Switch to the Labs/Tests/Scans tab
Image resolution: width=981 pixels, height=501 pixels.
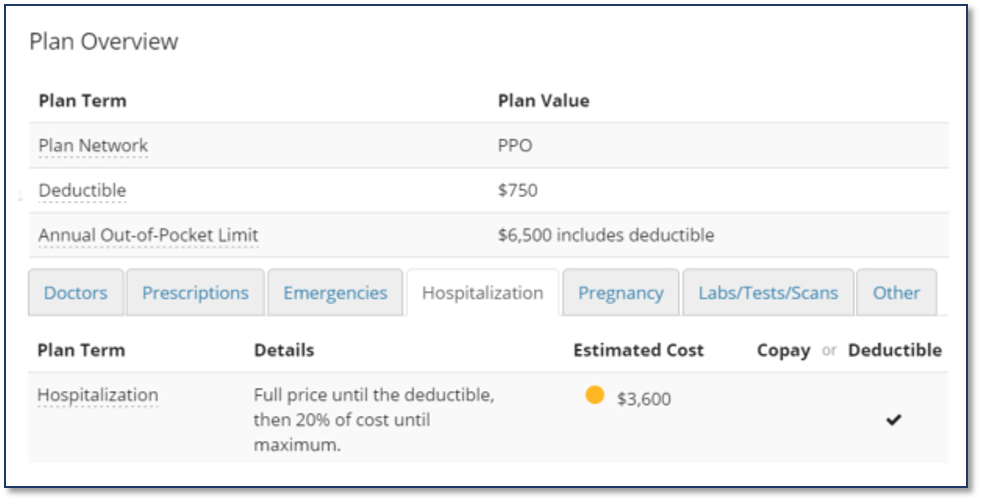768,293
